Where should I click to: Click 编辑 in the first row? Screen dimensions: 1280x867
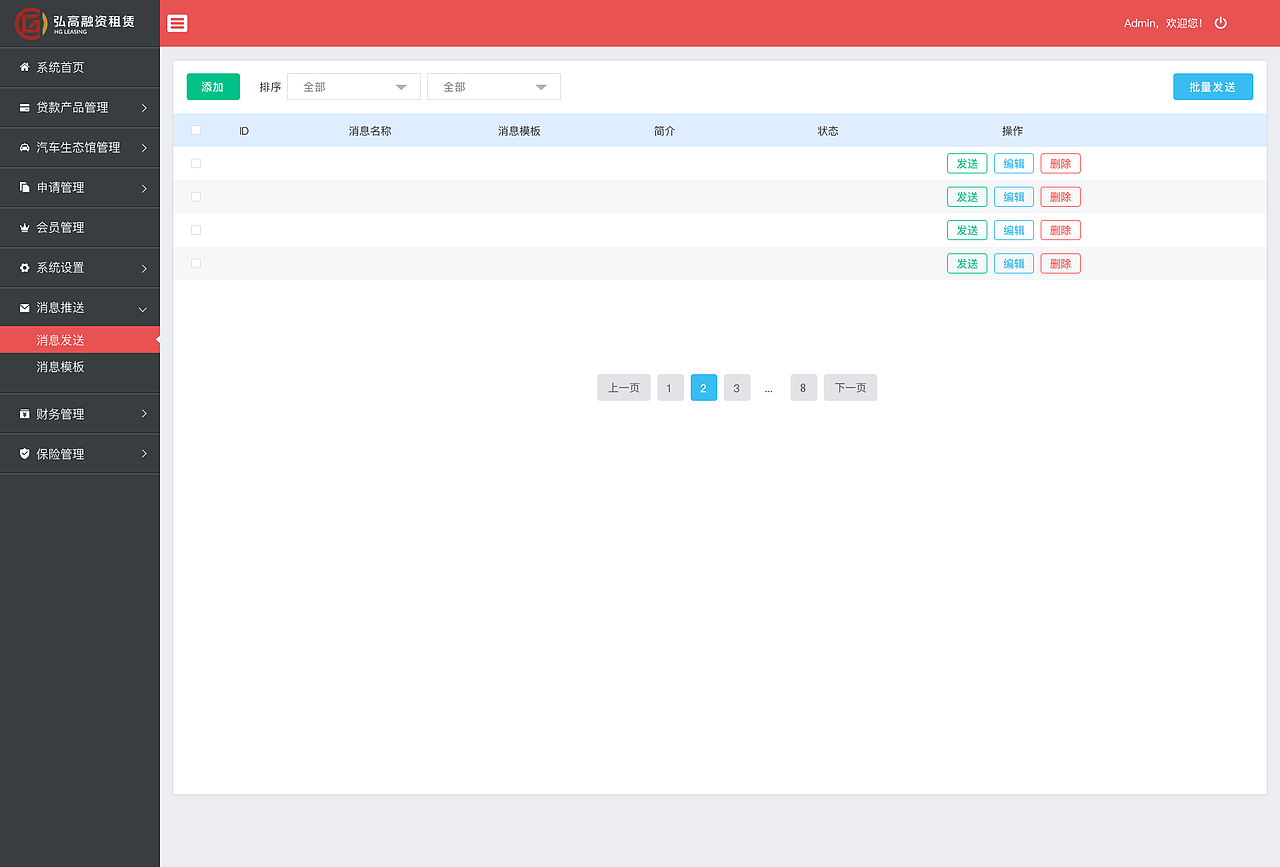[1014, 164]
